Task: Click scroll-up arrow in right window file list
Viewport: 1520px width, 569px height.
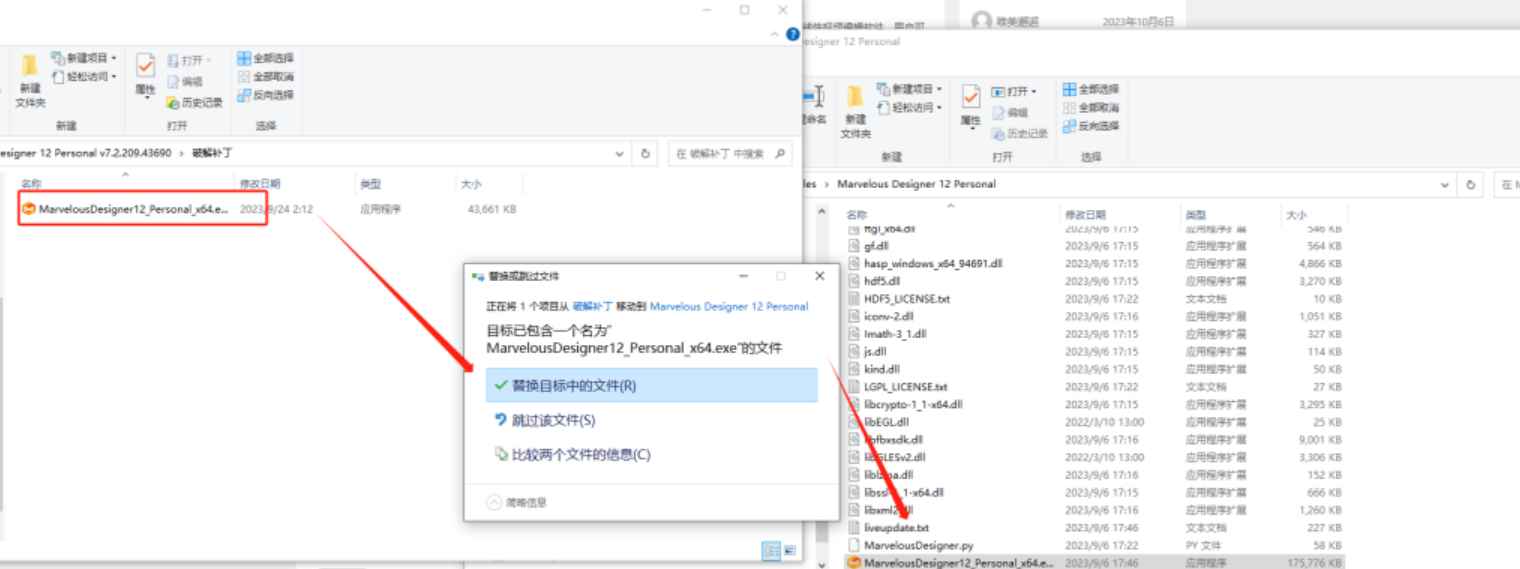Action: [x=824, y=214]
